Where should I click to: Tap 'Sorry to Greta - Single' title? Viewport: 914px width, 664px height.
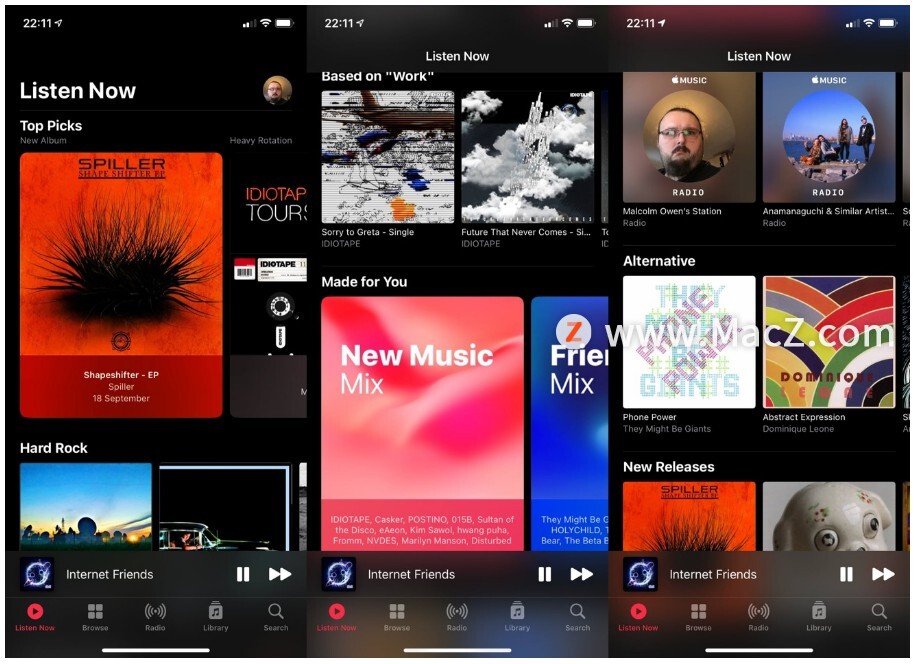click(x=368, y=232)
